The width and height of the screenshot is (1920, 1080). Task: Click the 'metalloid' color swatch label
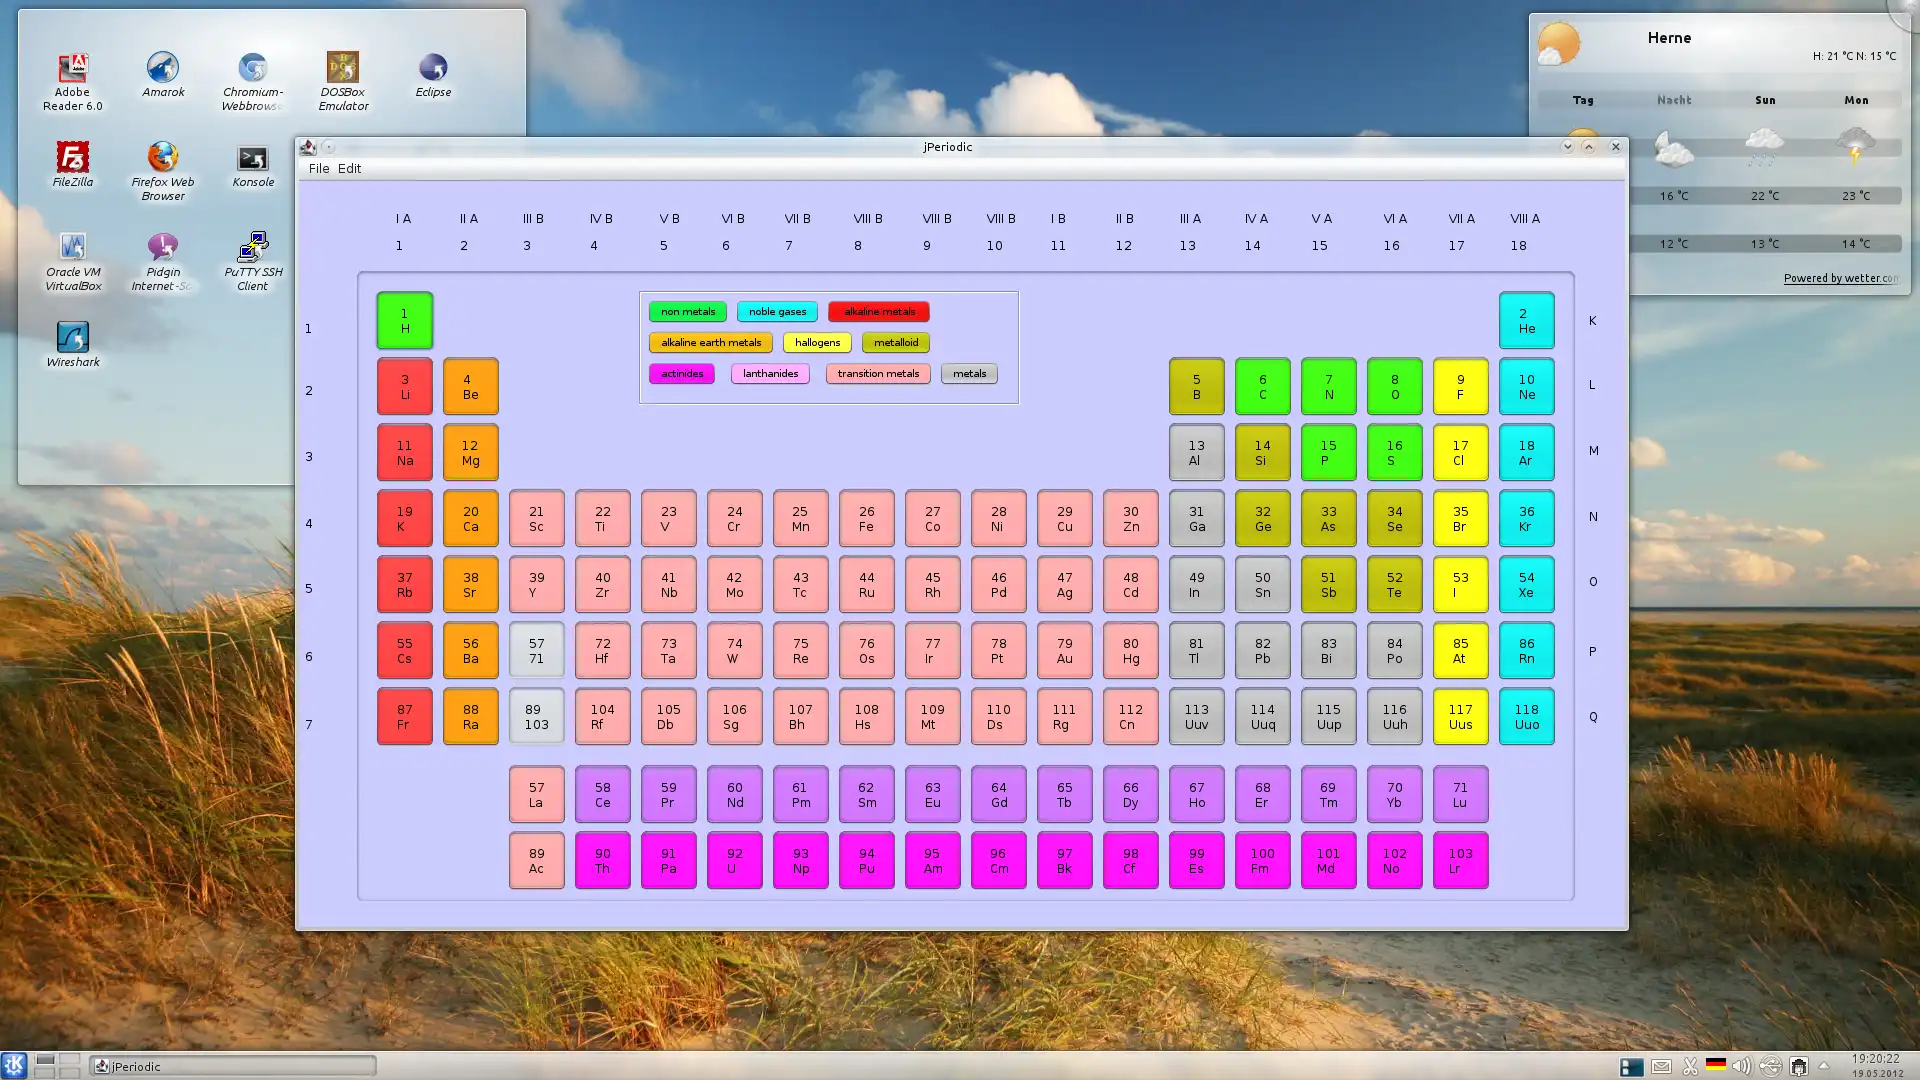click(x=895, y=342)
